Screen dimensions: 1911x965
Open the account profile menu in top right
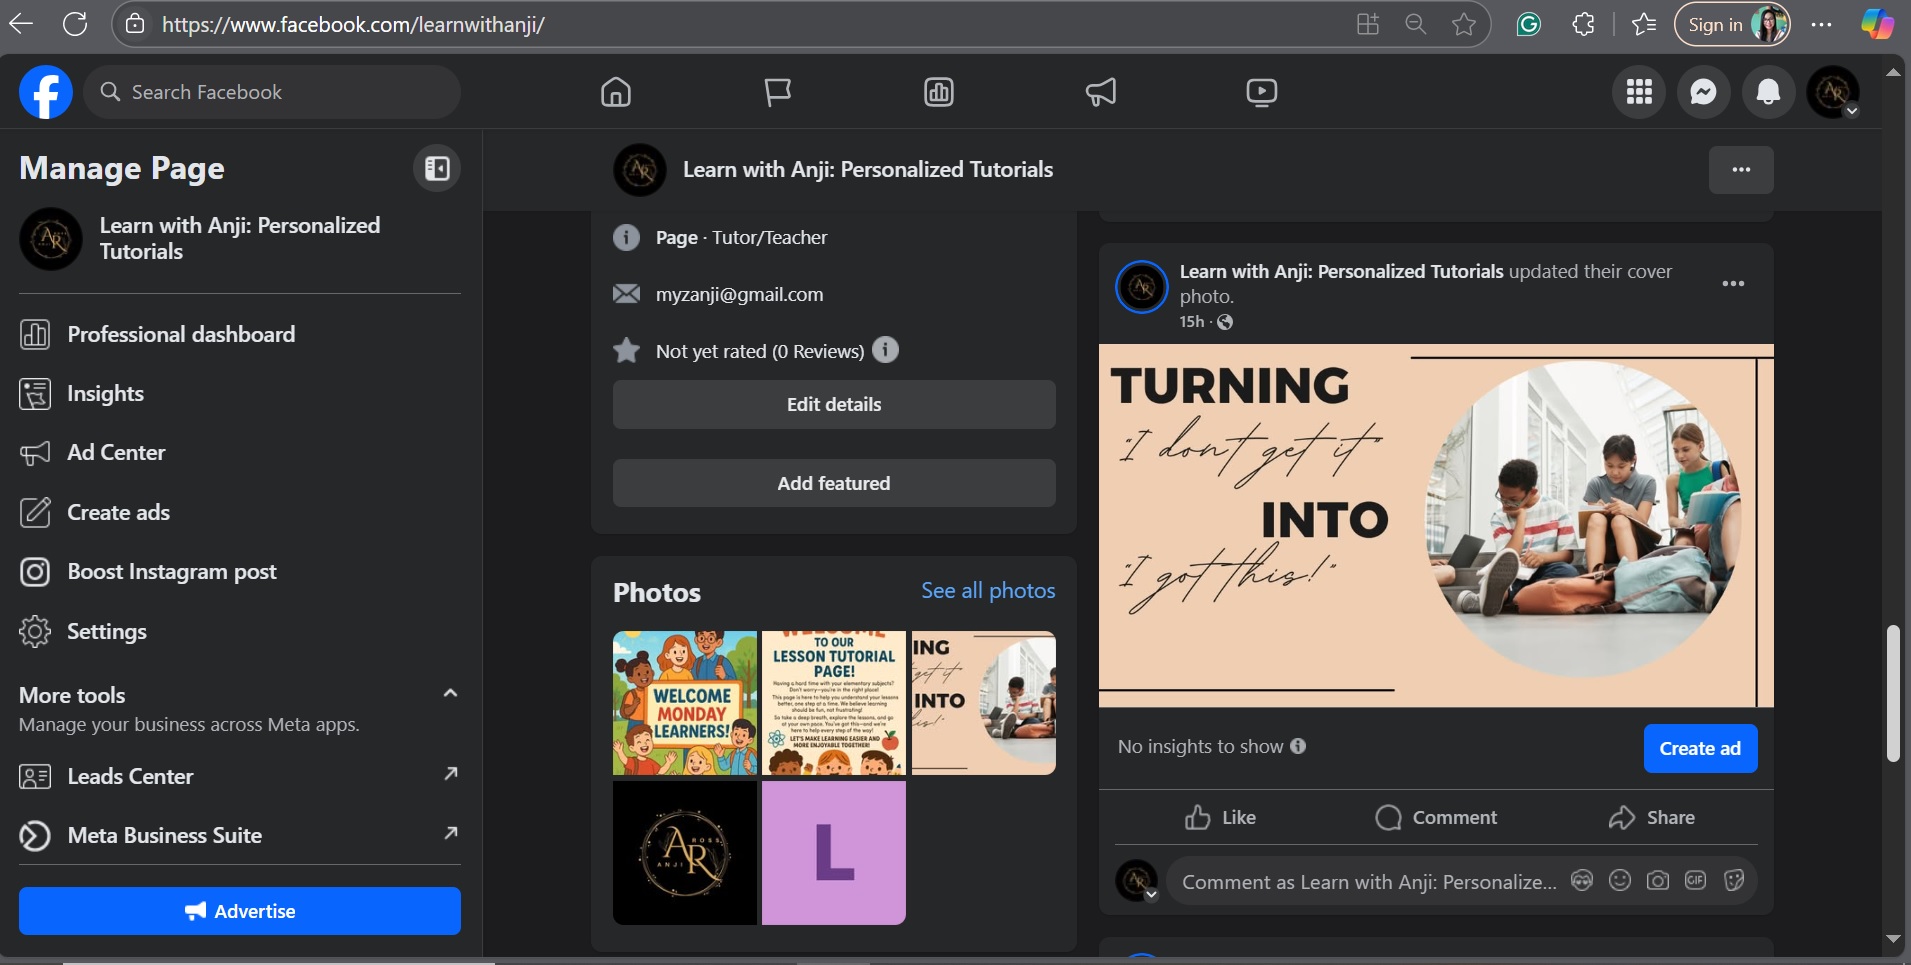pos(1834,92)
